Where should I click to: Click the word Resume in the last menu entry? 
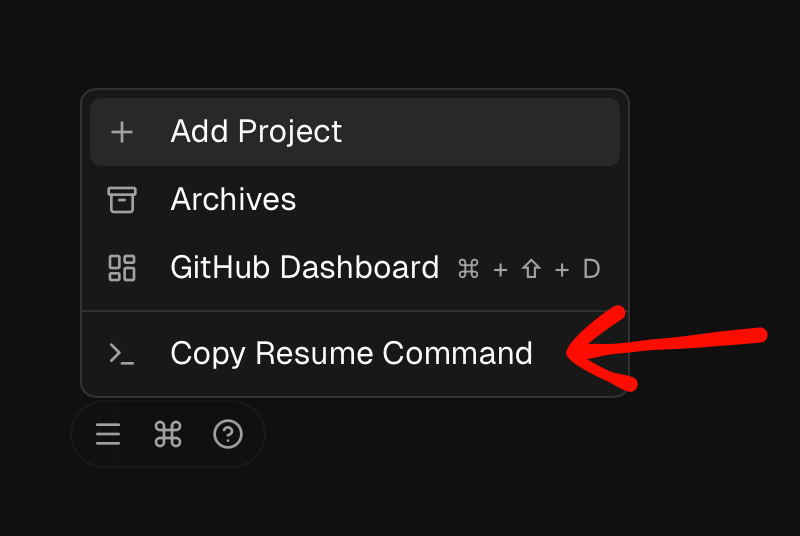[x=314, y=354]
